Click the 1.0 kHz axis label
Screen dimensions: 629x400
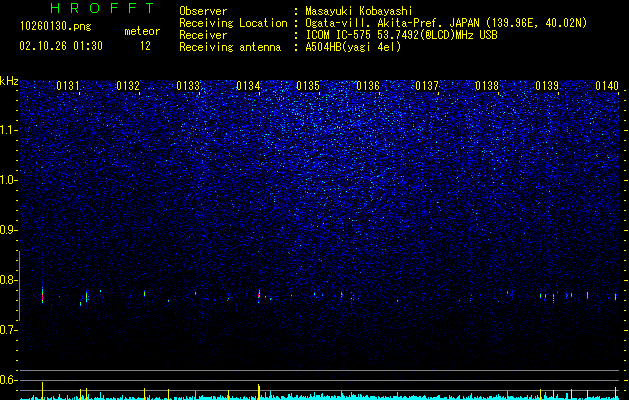pos(8,180)
